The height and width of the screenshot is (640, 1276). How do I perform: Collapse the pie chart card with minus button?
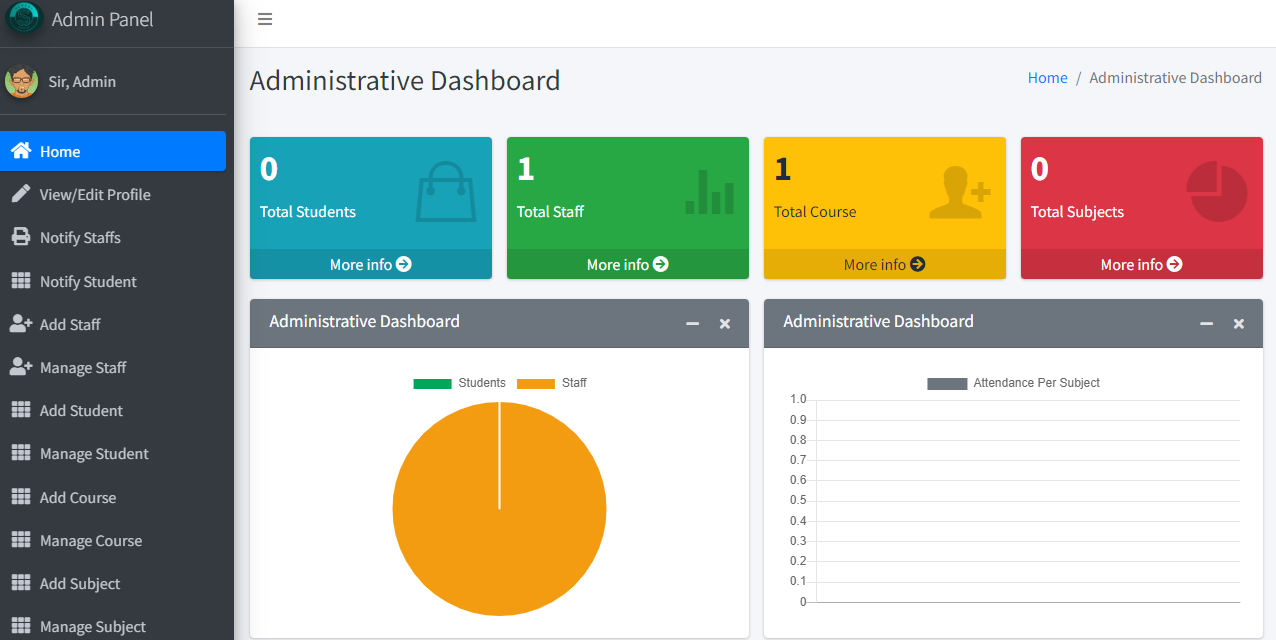(692, 324)
